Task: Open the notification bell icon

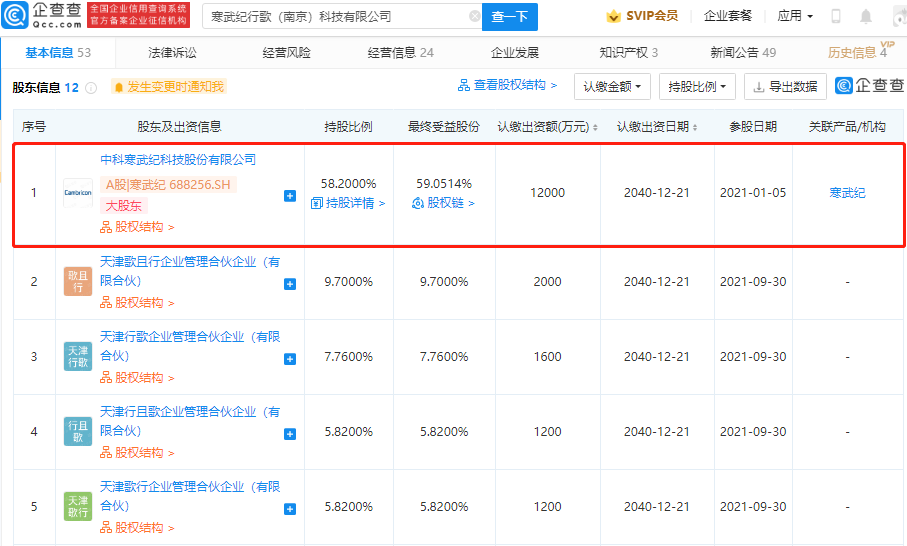Action: coord(866,17)
